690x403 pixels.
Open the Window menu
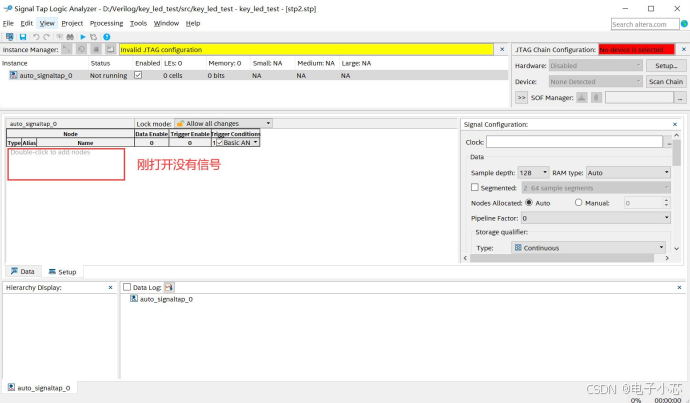point(166,23)
